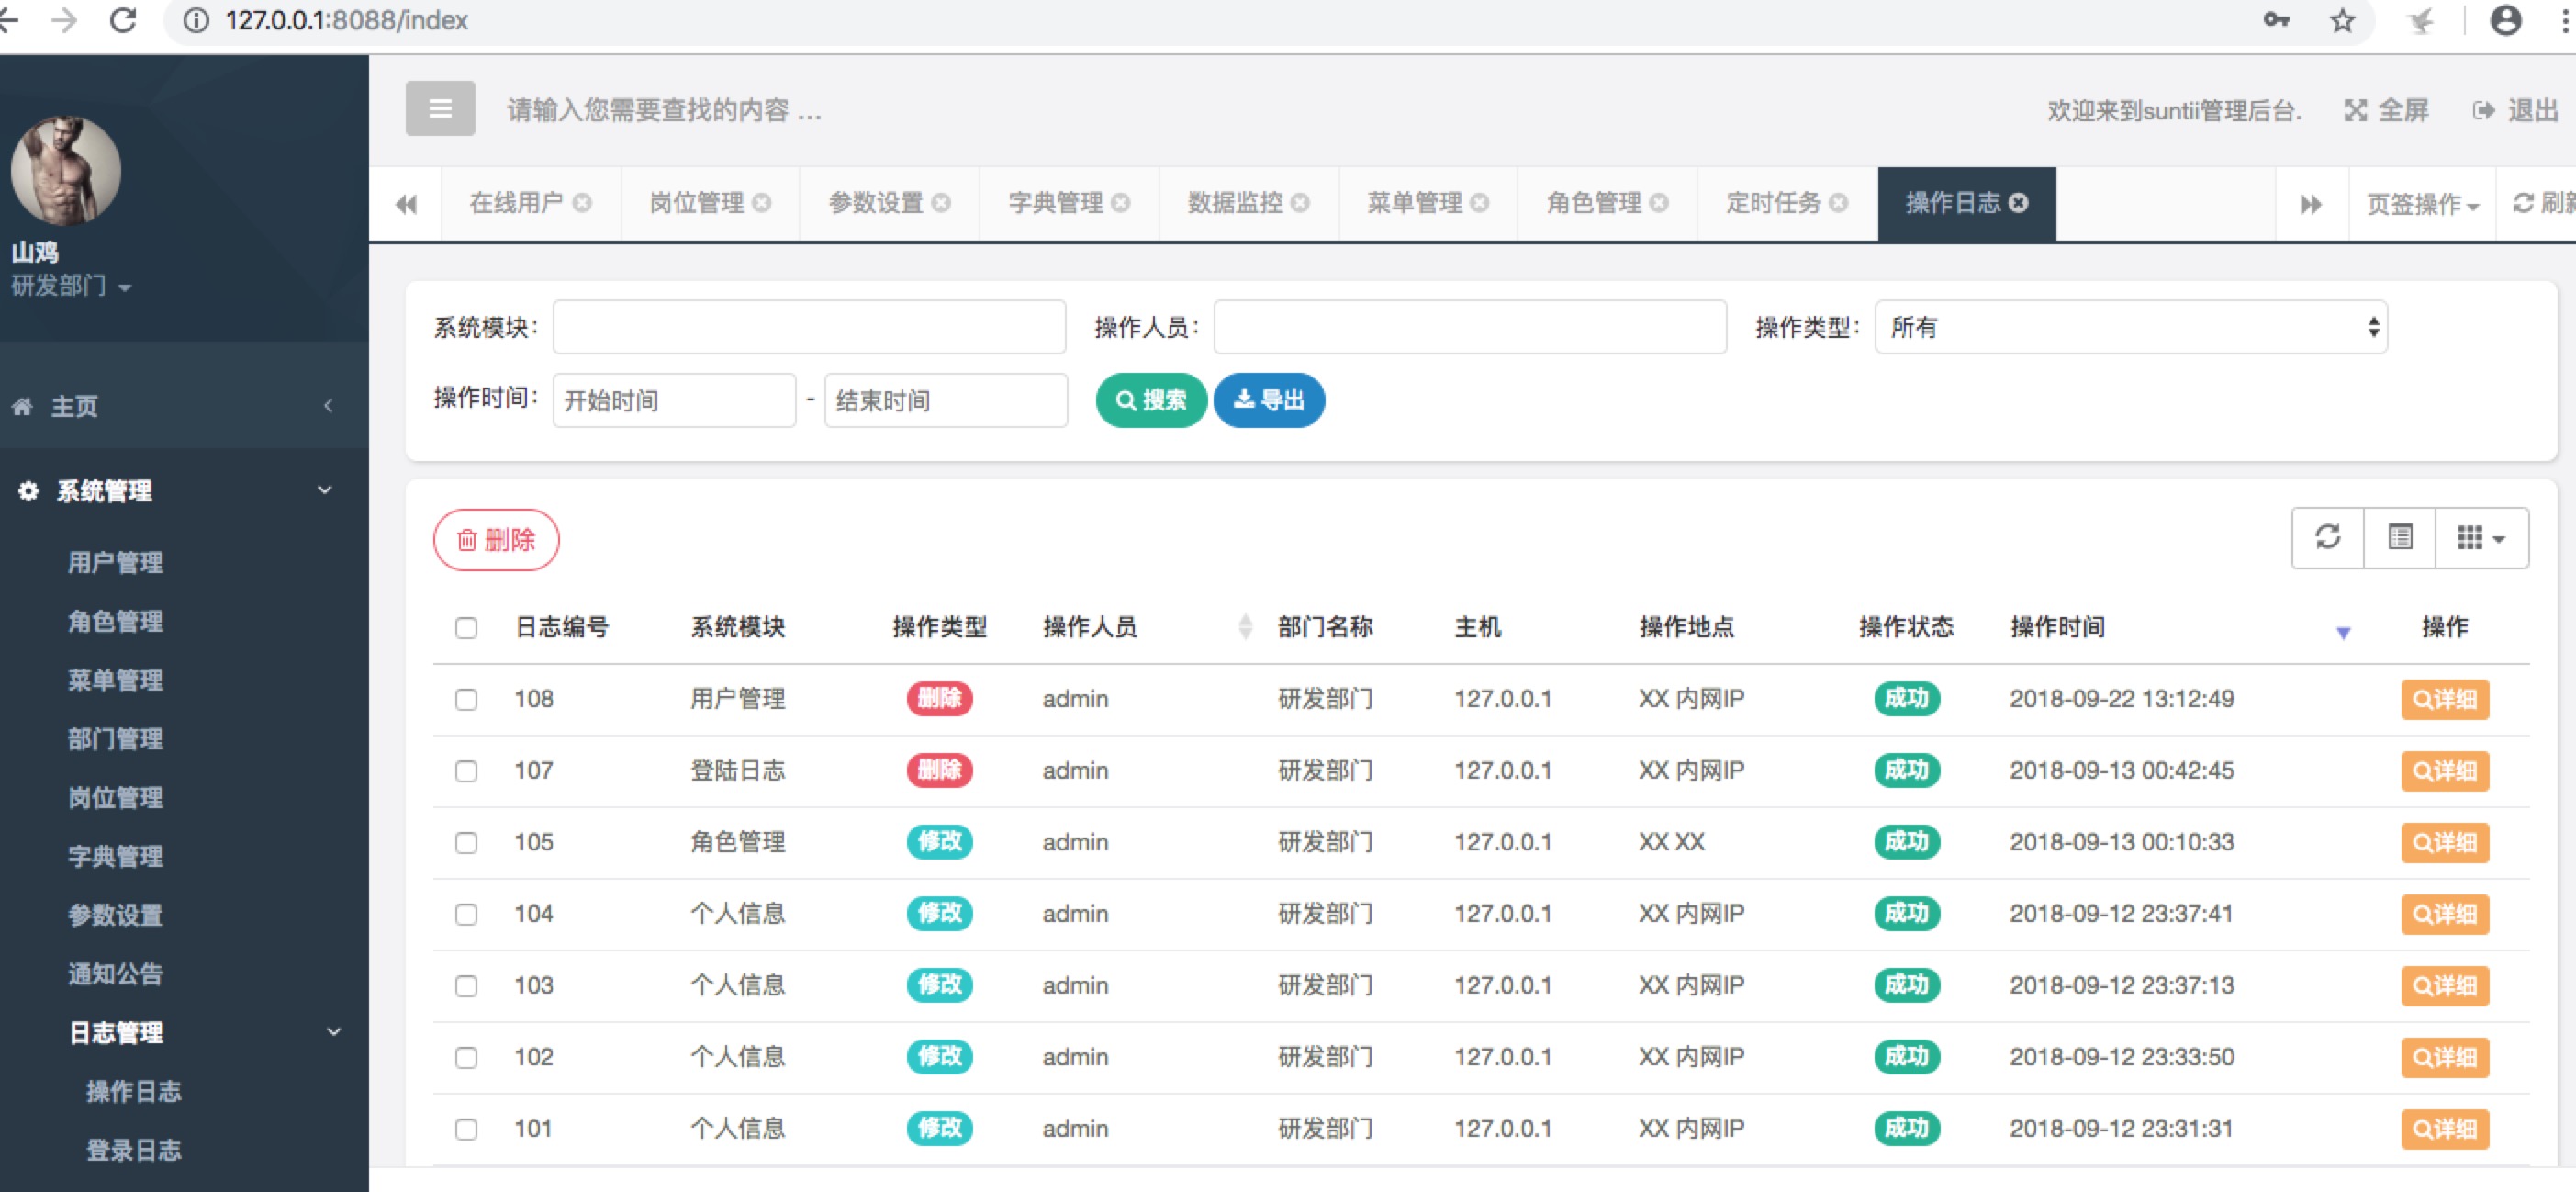Click the 开始时间 date field
This screenshot has width=2576, height=1192.
[673, 400]
